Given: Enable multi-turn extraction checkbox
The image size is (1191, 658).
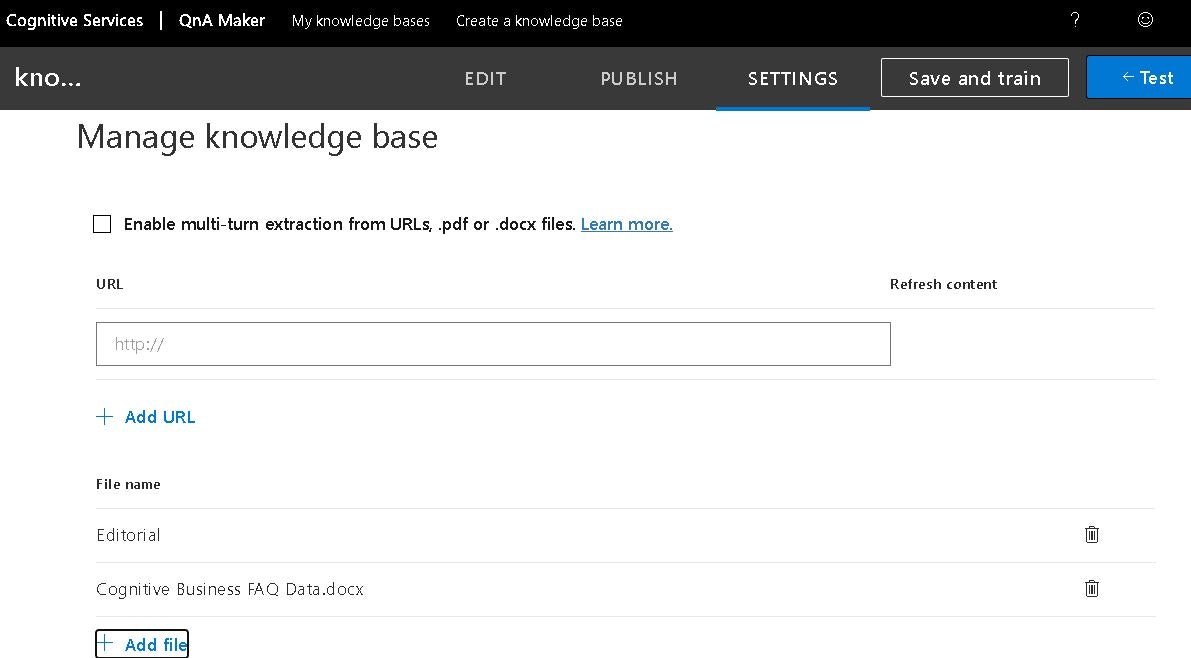Looking at the screenshot, I should pyautogui.click(x=102, y=224).
